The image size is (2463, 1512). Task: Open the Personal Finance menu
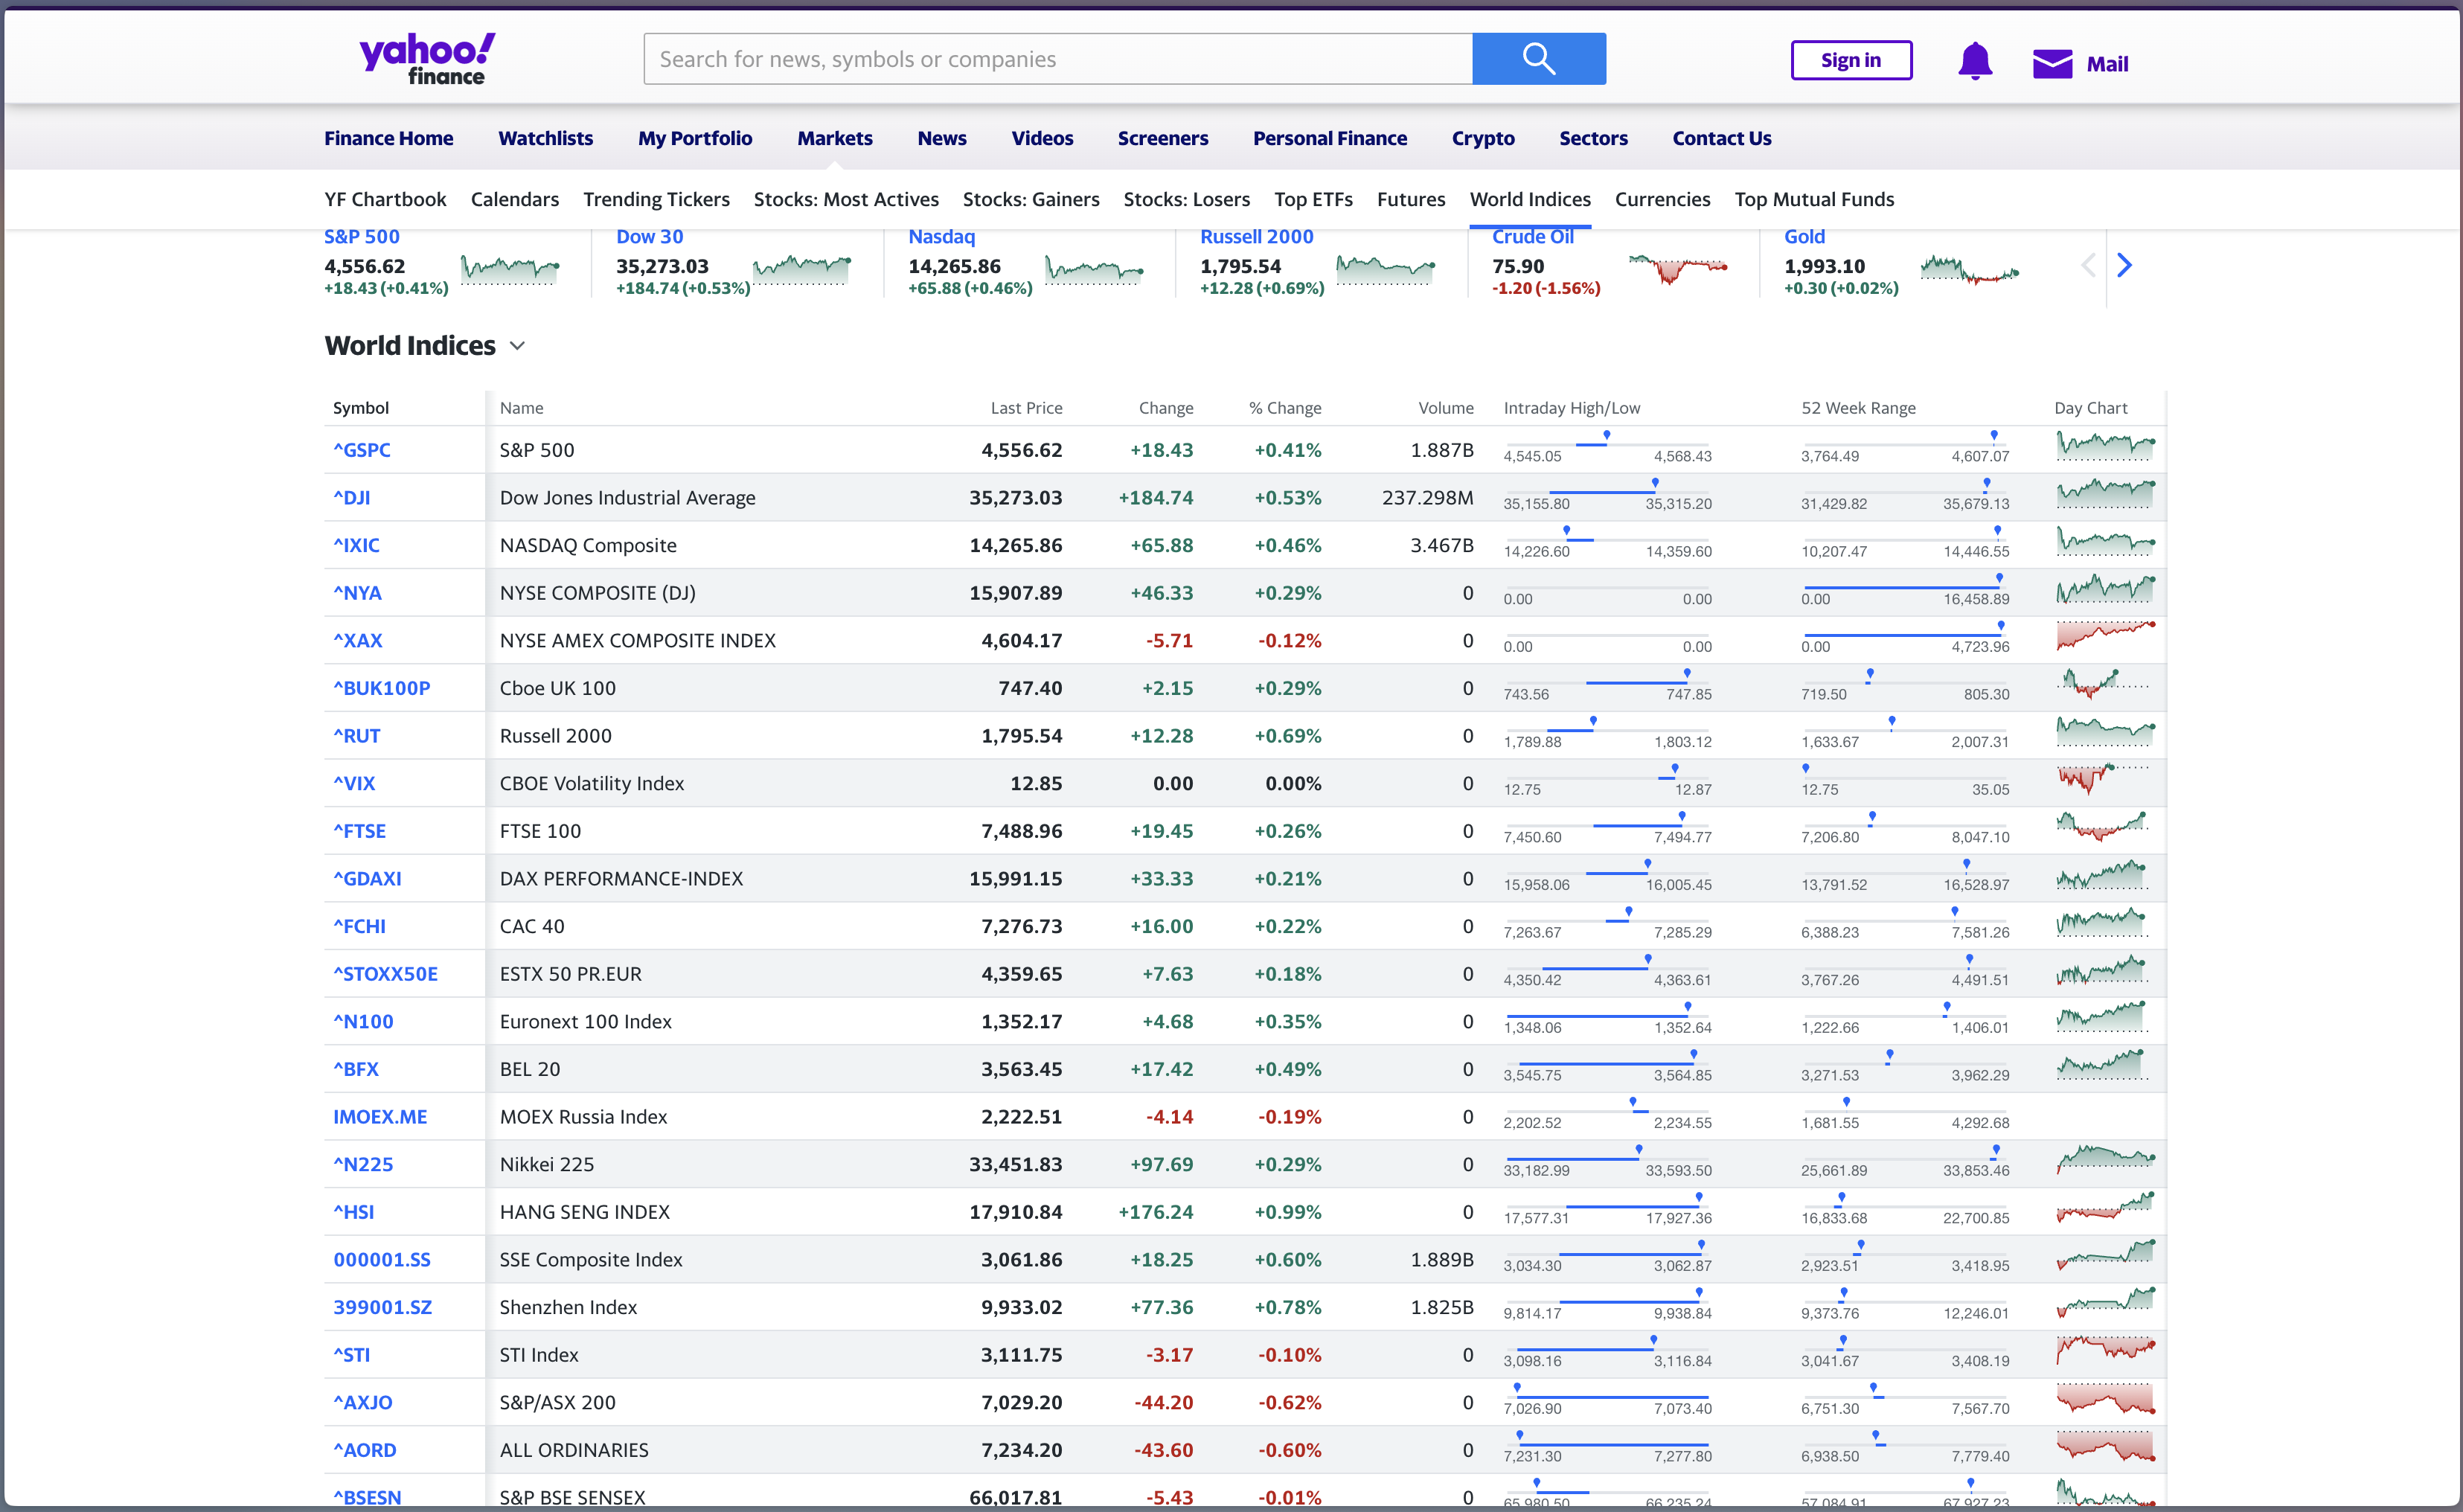[1329, 138]
